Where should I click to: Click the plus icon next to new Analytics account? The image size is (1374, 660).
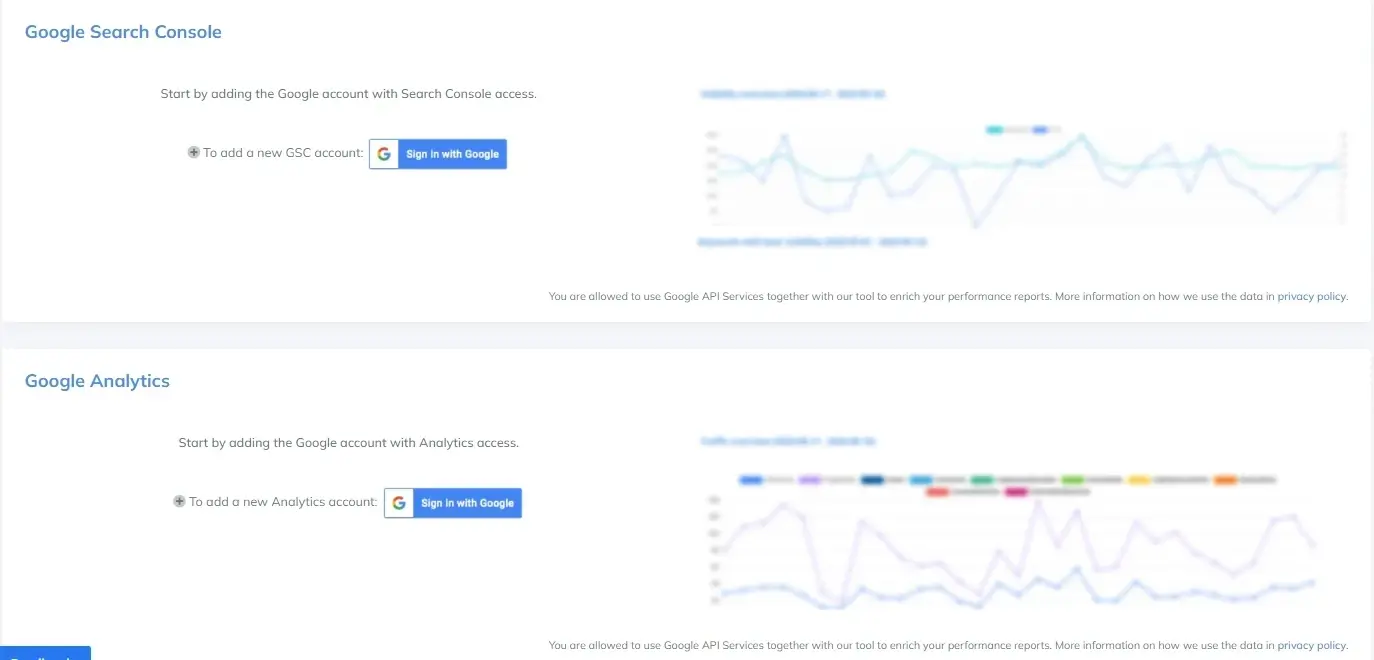179,501
